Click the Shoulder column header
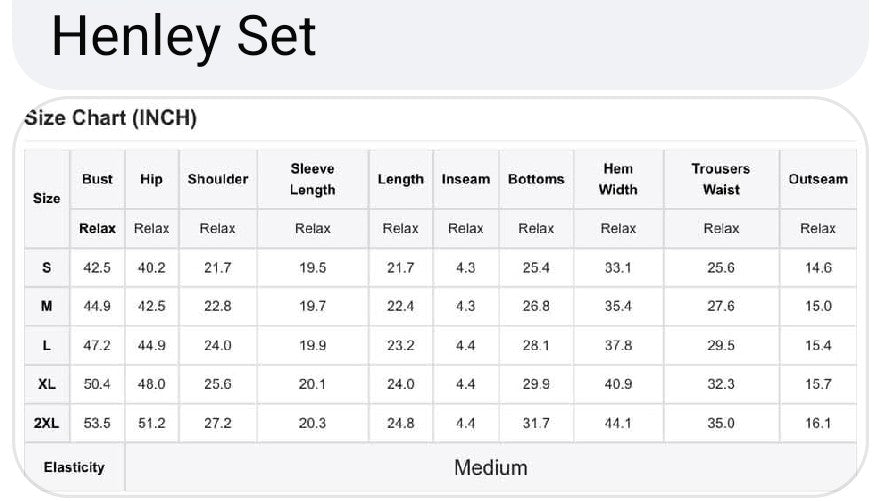This screenshot has height=501, width=886. click(217, 179)
